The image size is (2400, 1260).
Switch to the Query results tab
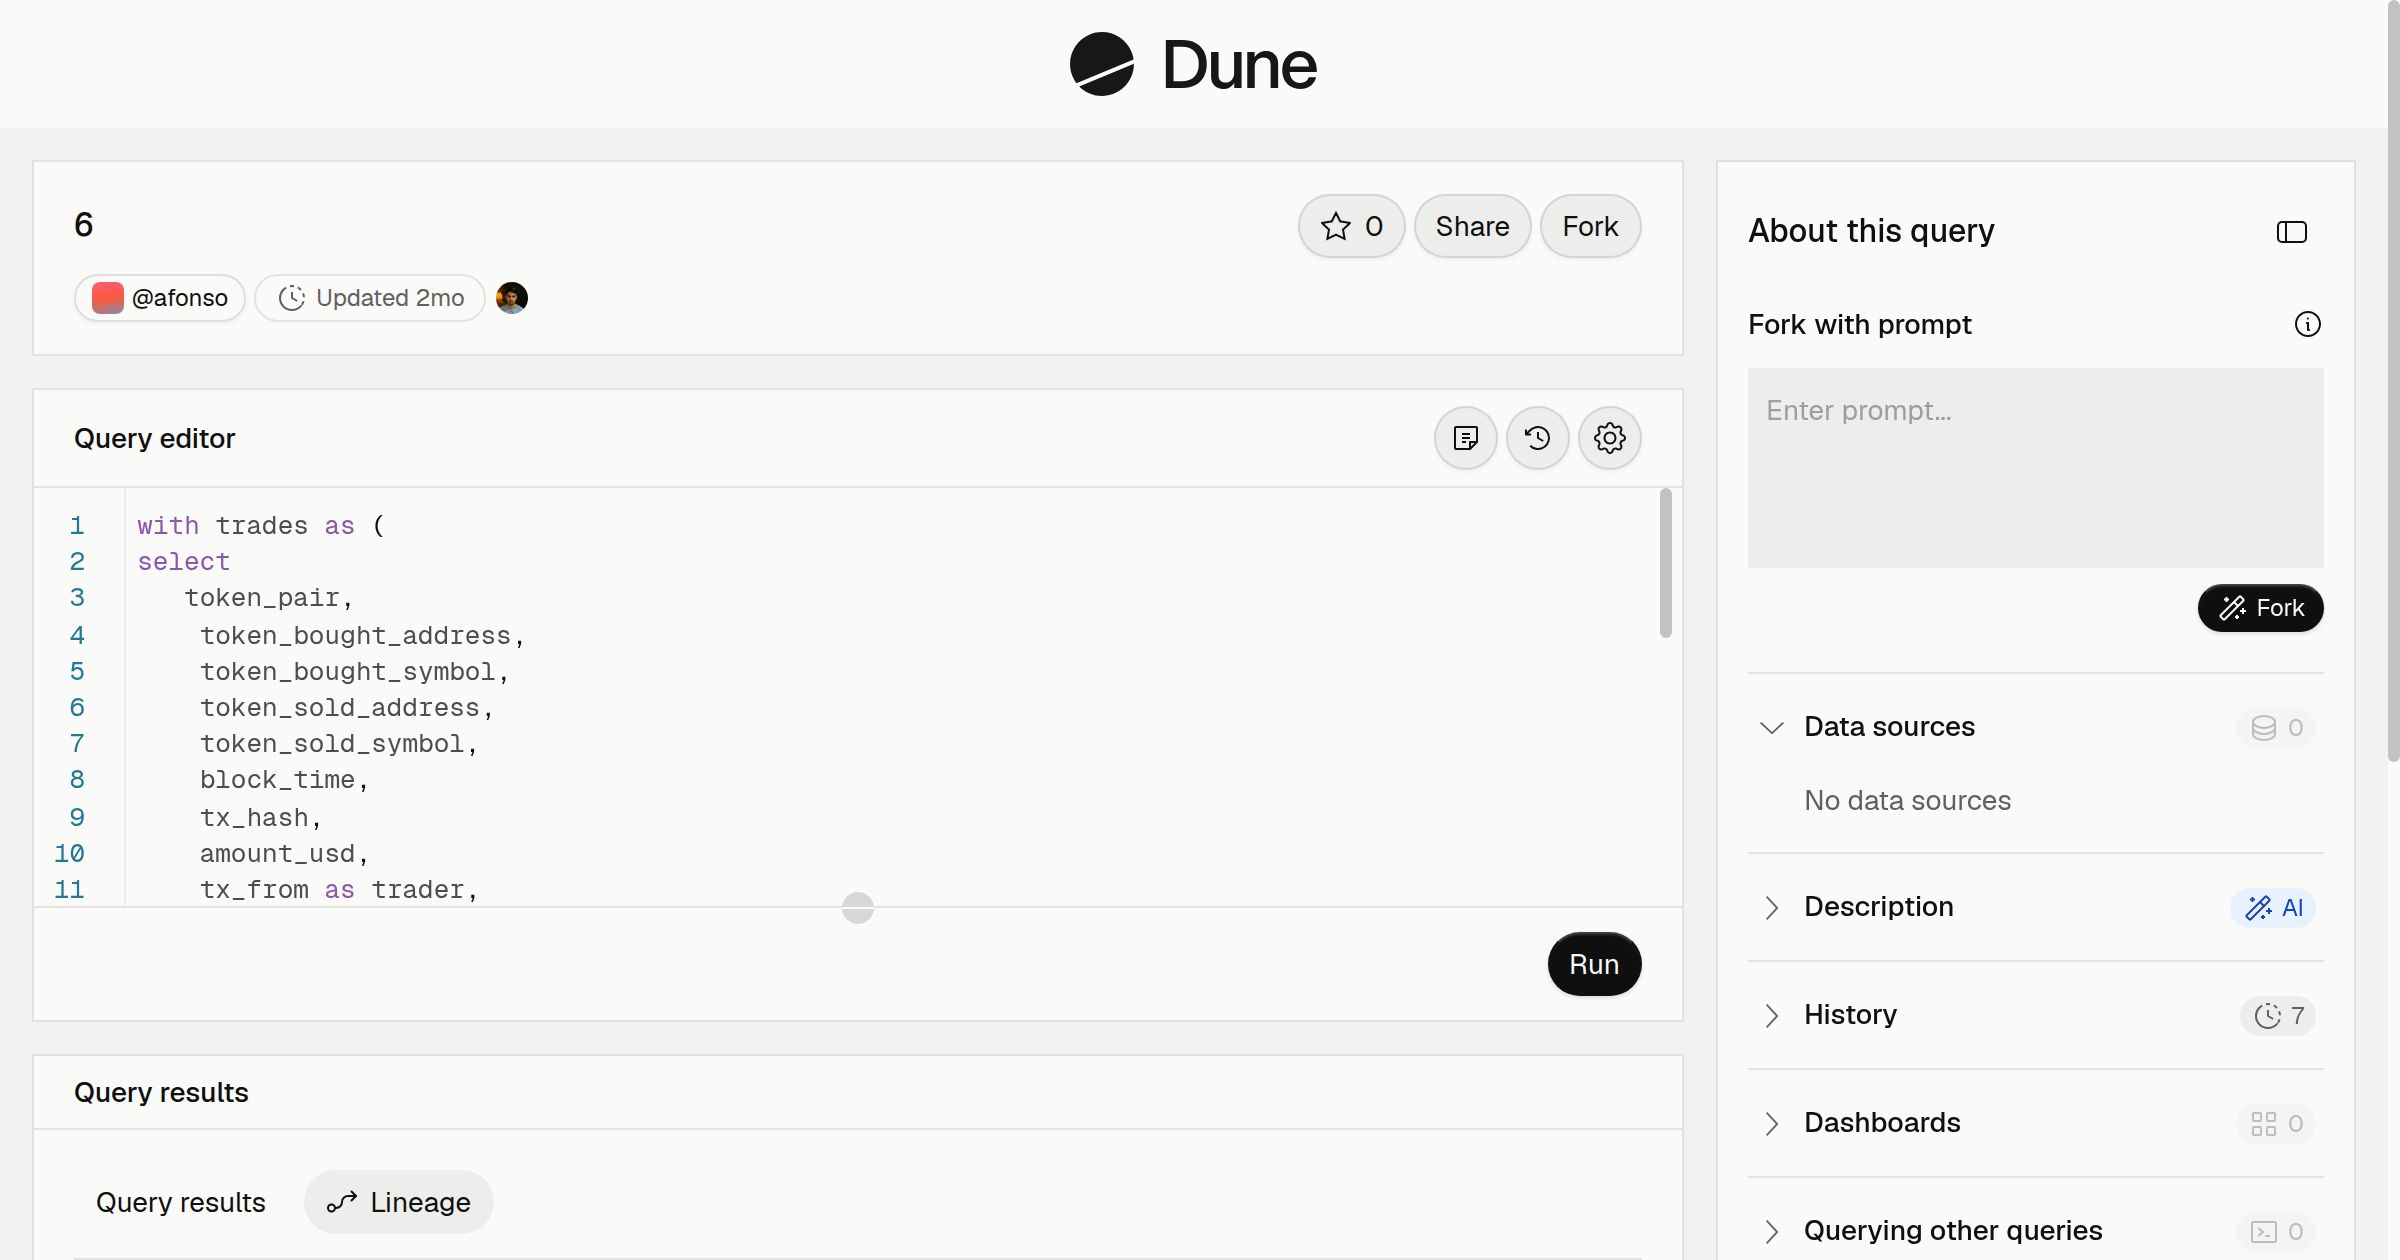[x=181, y=1202]
